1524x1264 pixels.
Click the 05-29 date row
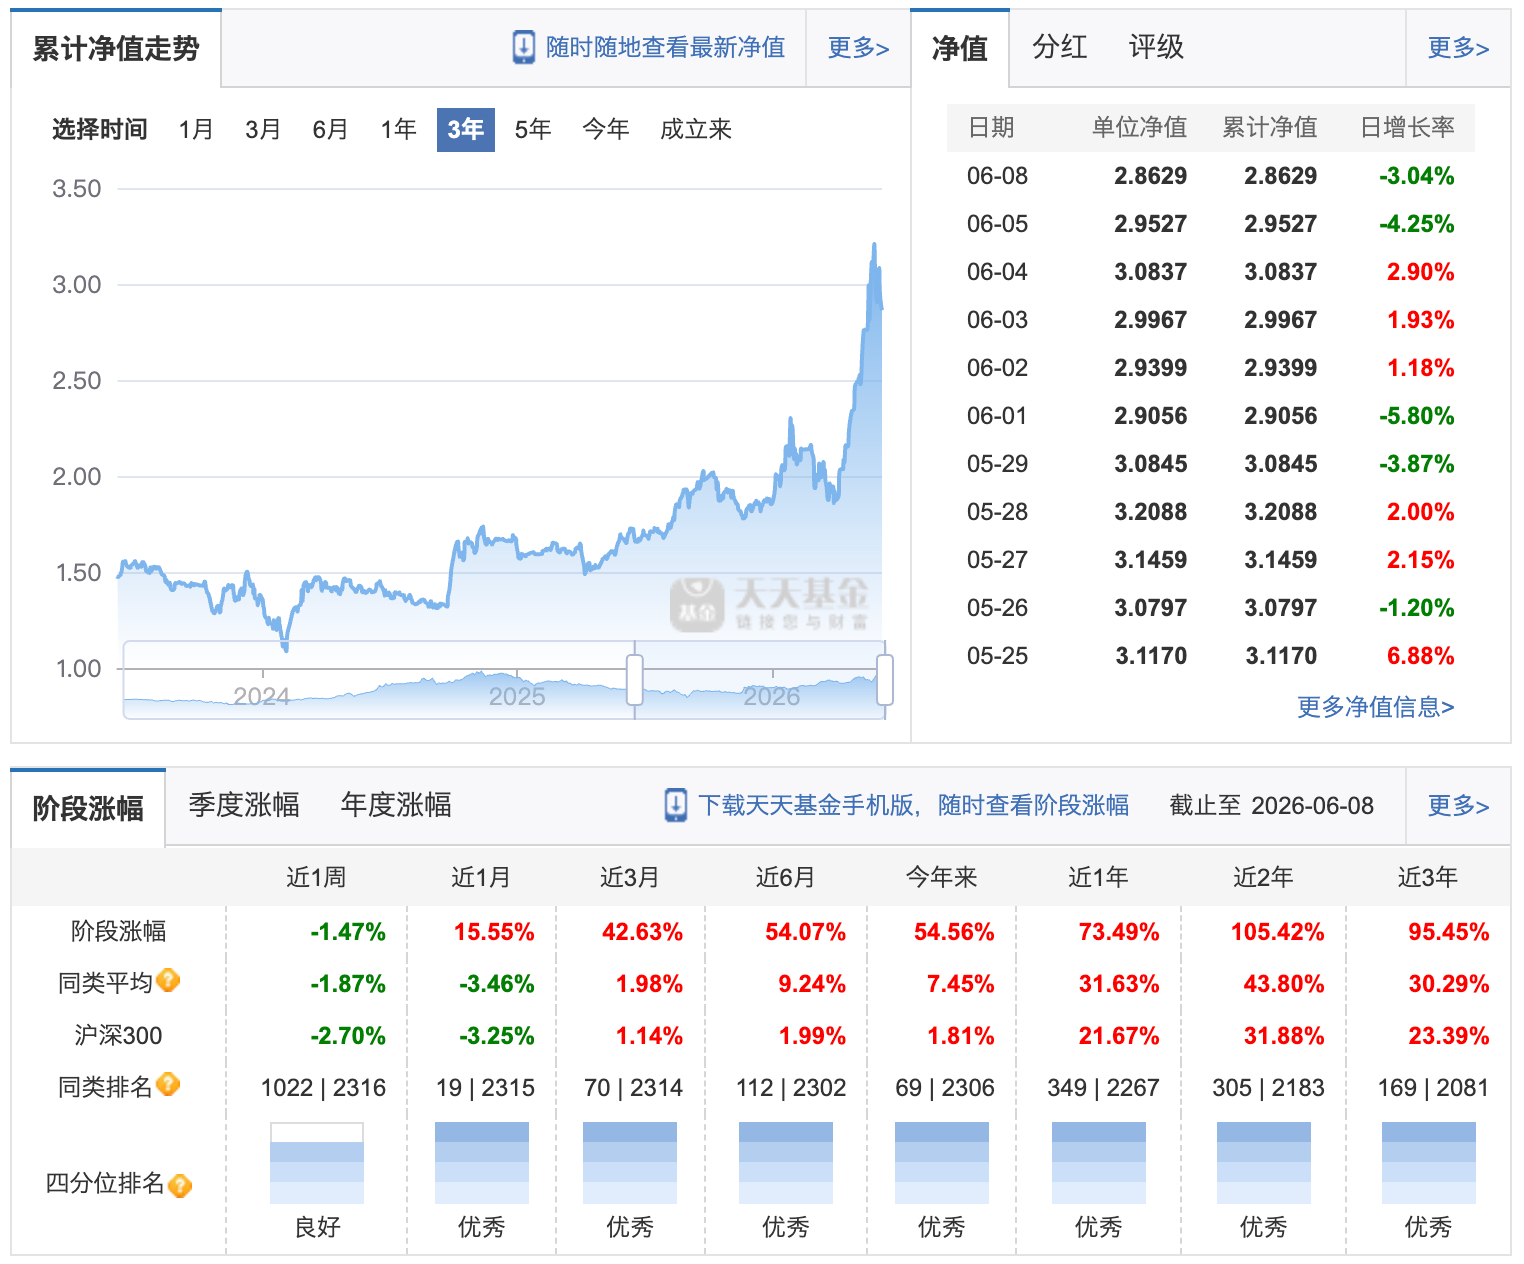[x=1210, y=464]
